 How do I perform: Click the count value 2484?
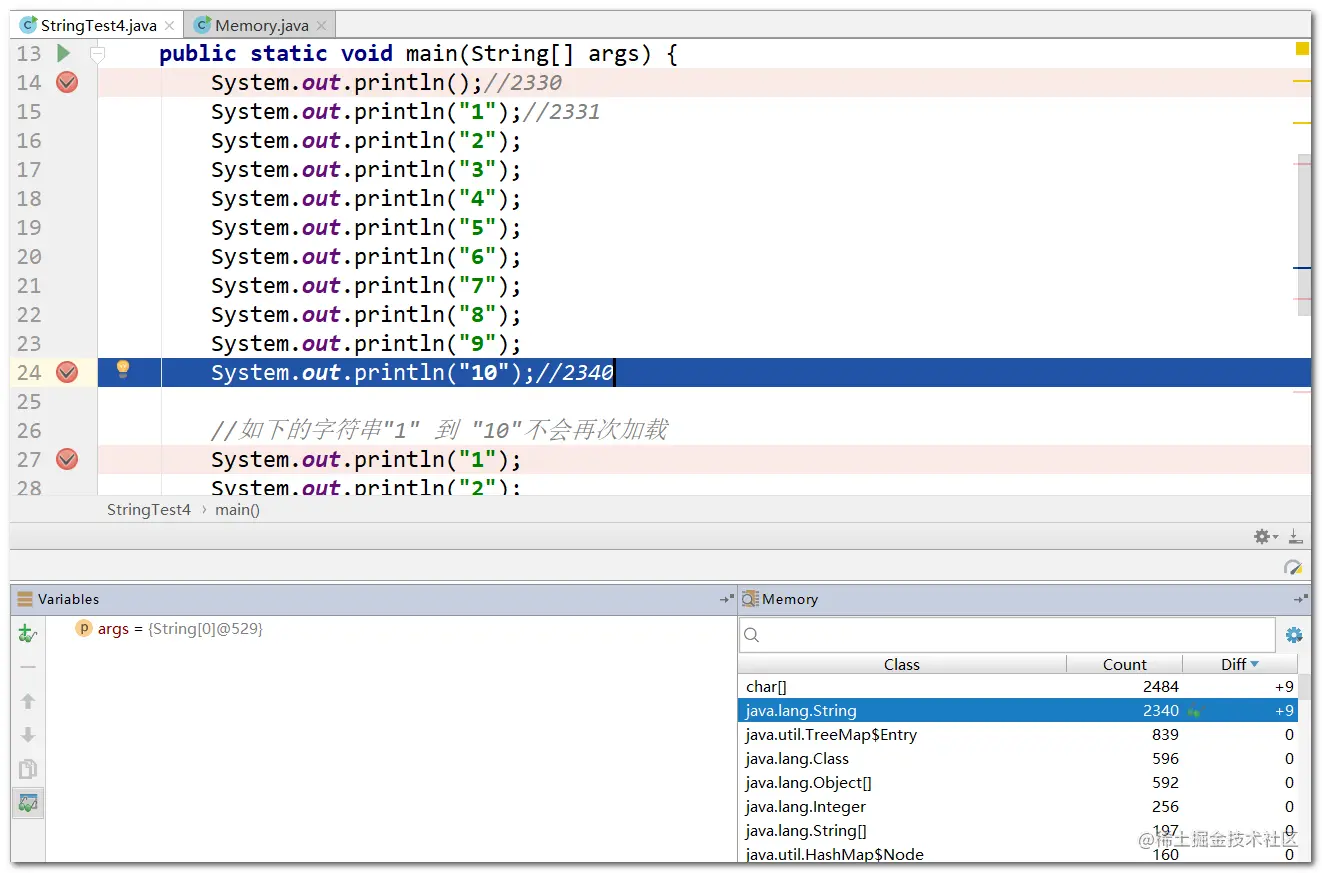coord(1161,687)
